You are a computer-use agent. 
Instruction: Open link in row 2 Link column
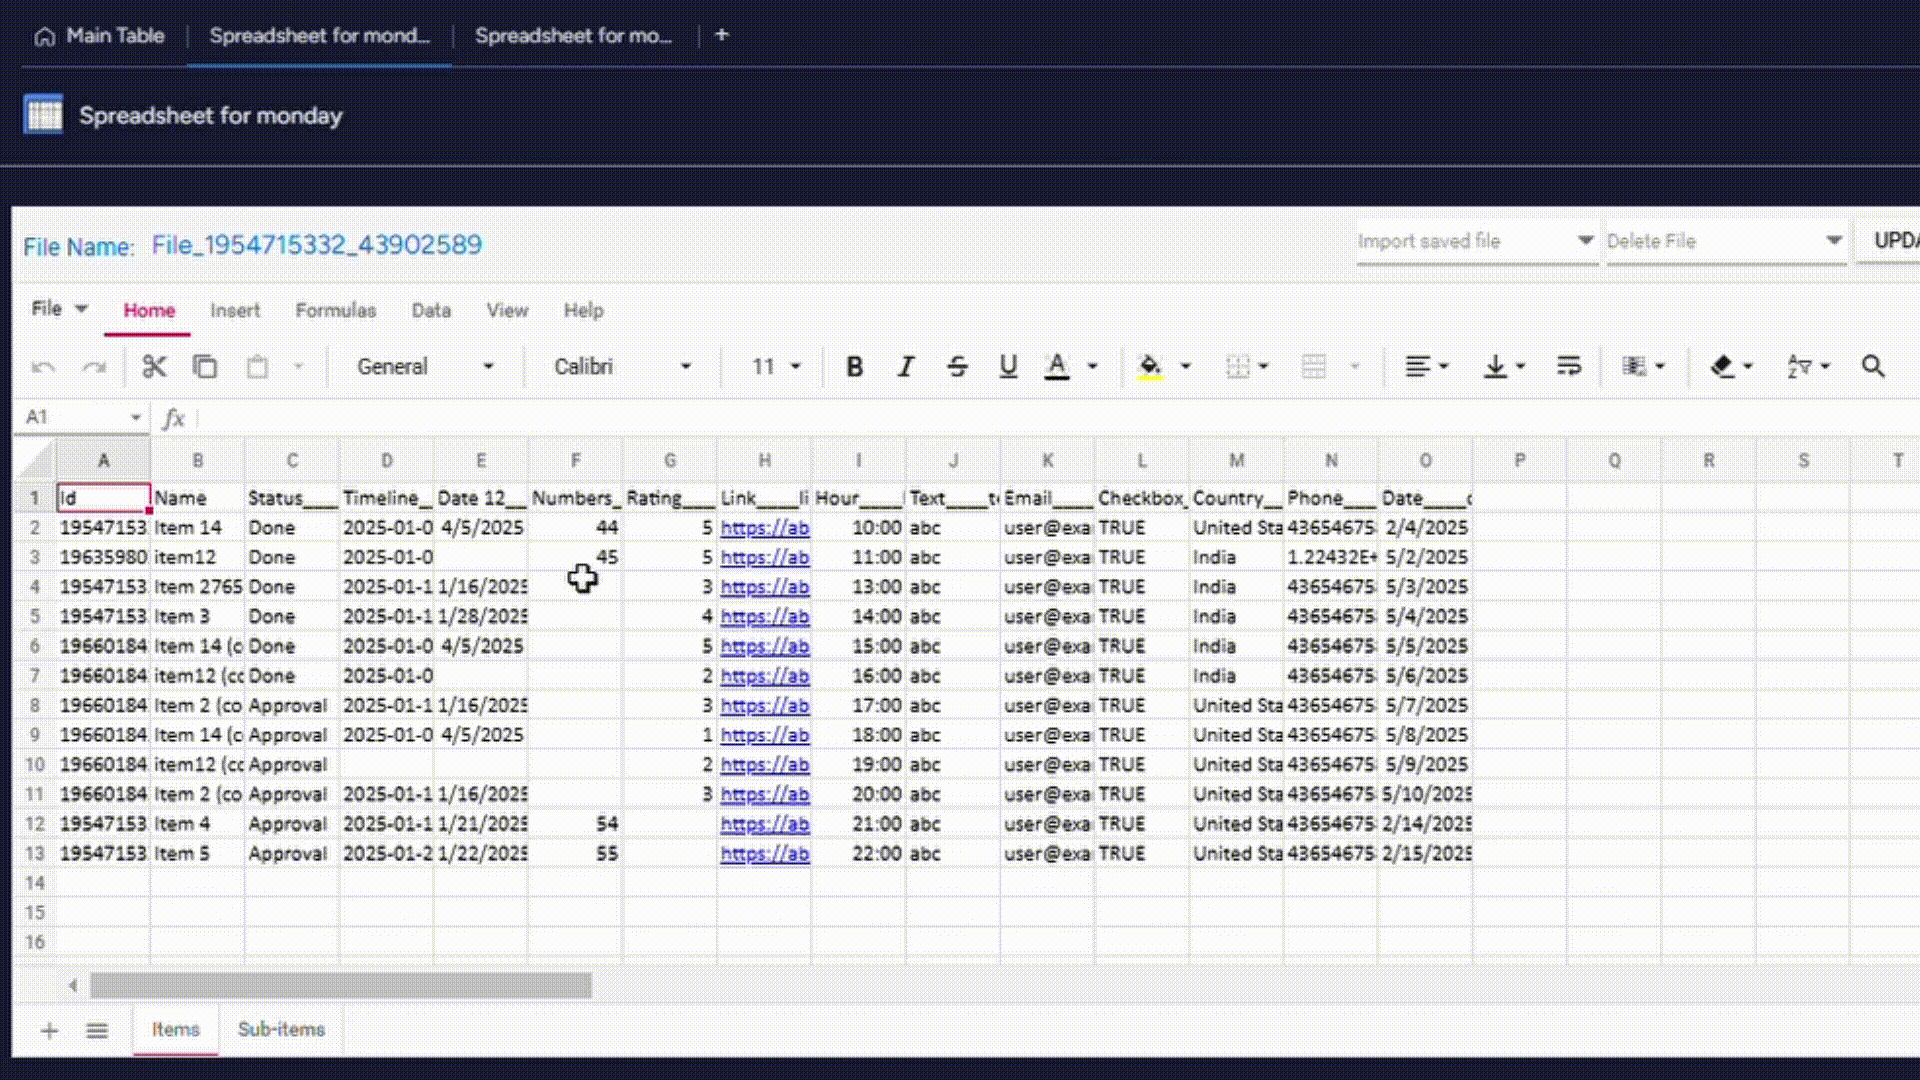[x=765, y=528]
